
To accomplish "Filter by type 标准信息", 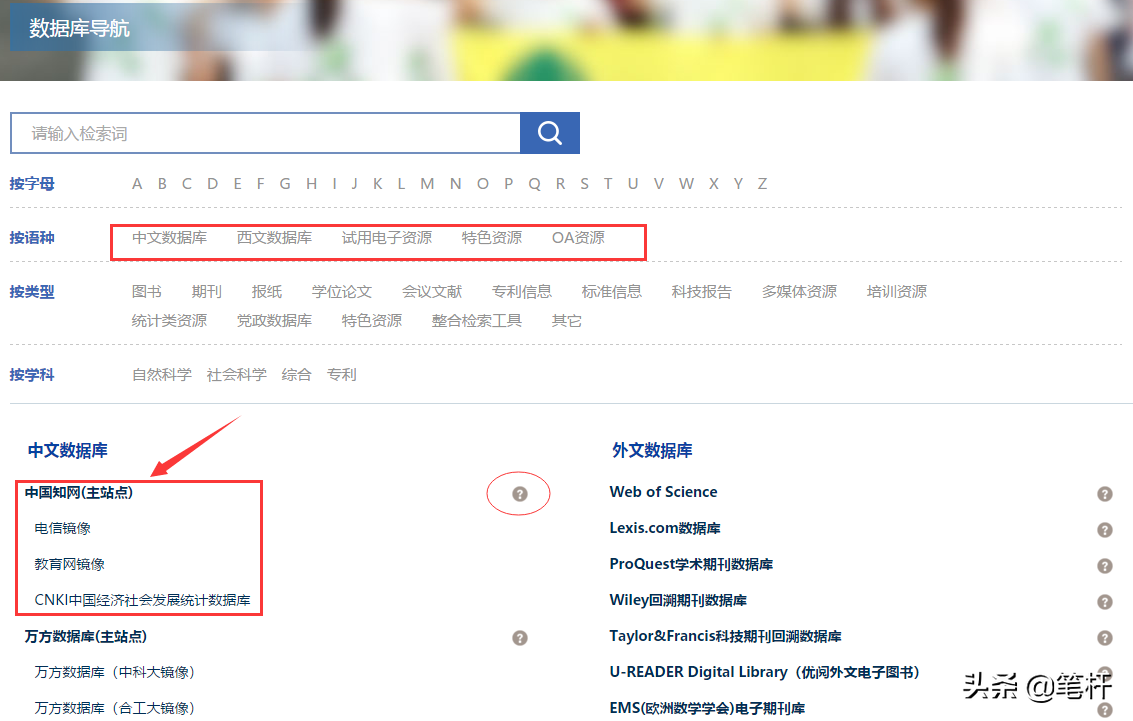I will (x=611, y=292).
